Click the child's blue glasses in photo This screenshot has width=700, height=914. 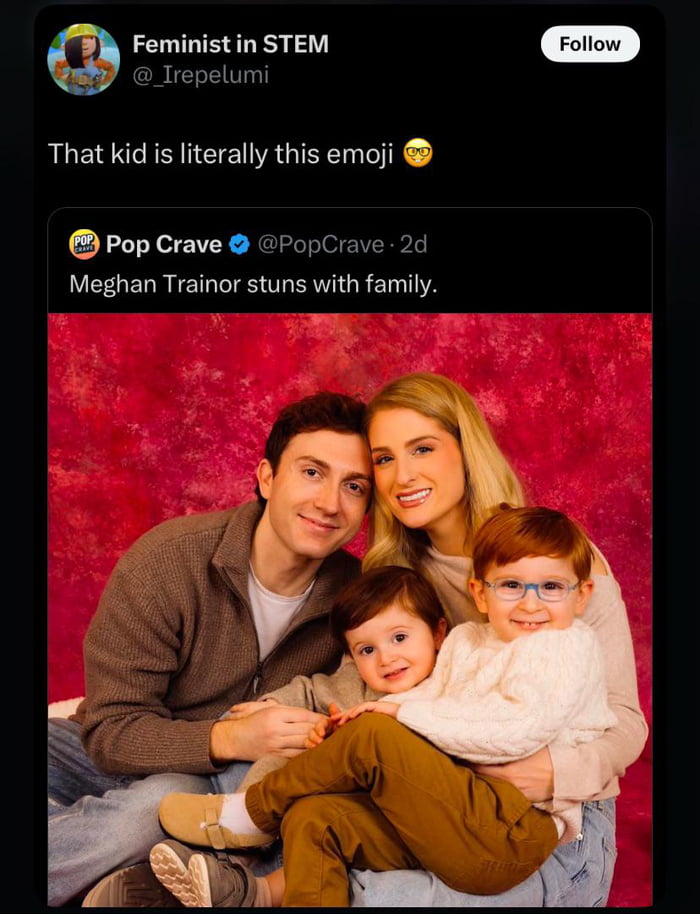point(530,589)
